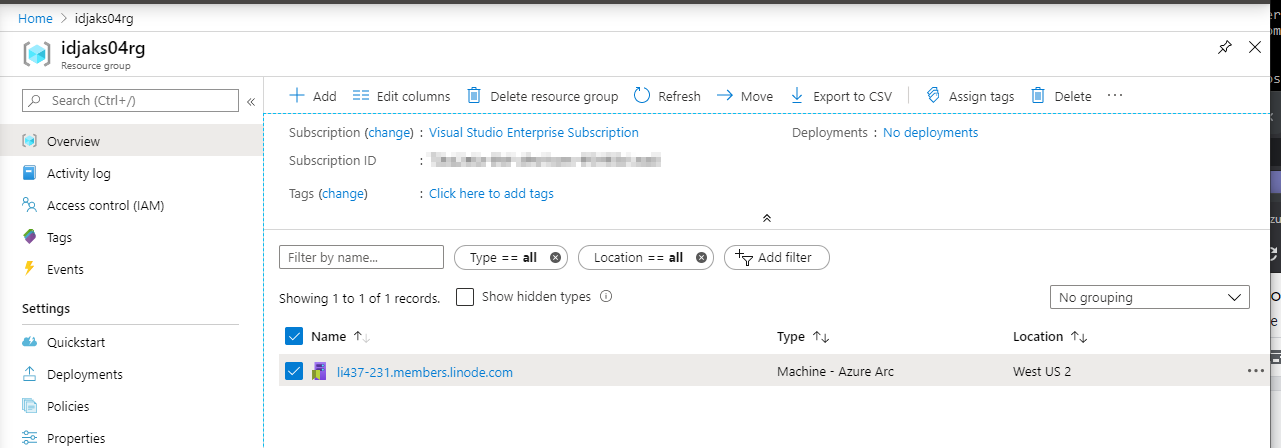1281x448 pixels.
Task: Open Visual Studio Enterprise Subscription link
Action: [x=534, y=132]
